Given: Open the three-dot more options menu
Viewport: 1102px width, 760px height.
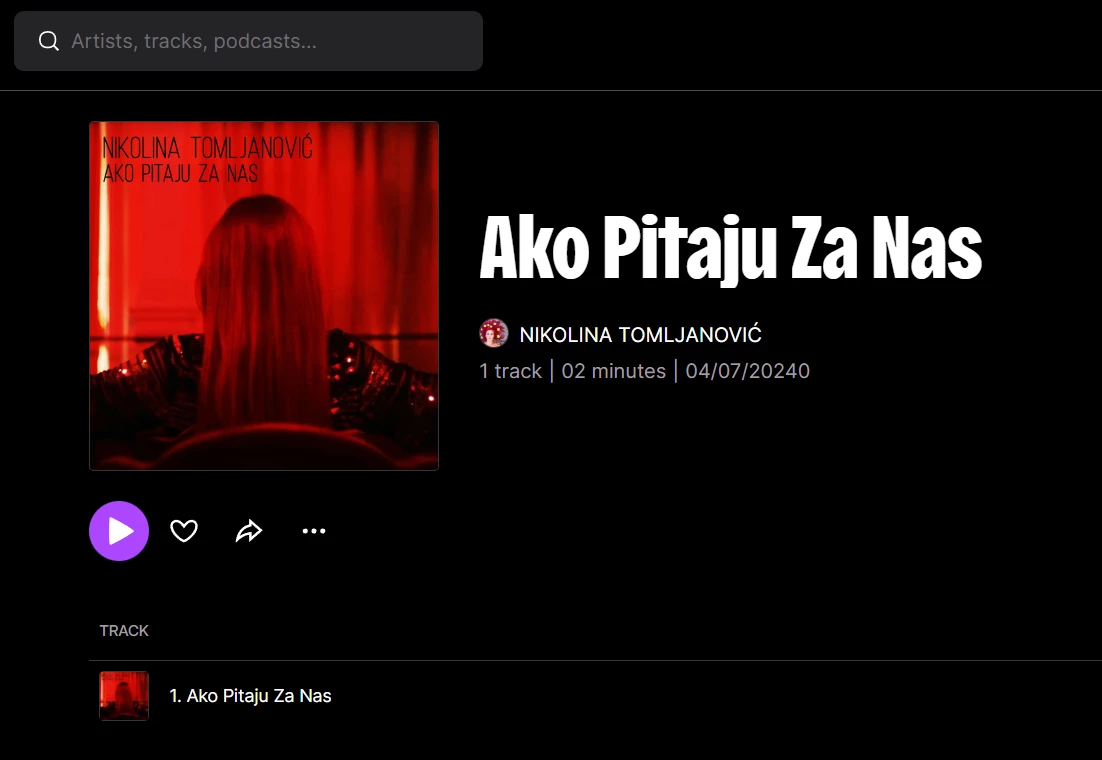Looking at the screenshot, I should pos(313,531).
